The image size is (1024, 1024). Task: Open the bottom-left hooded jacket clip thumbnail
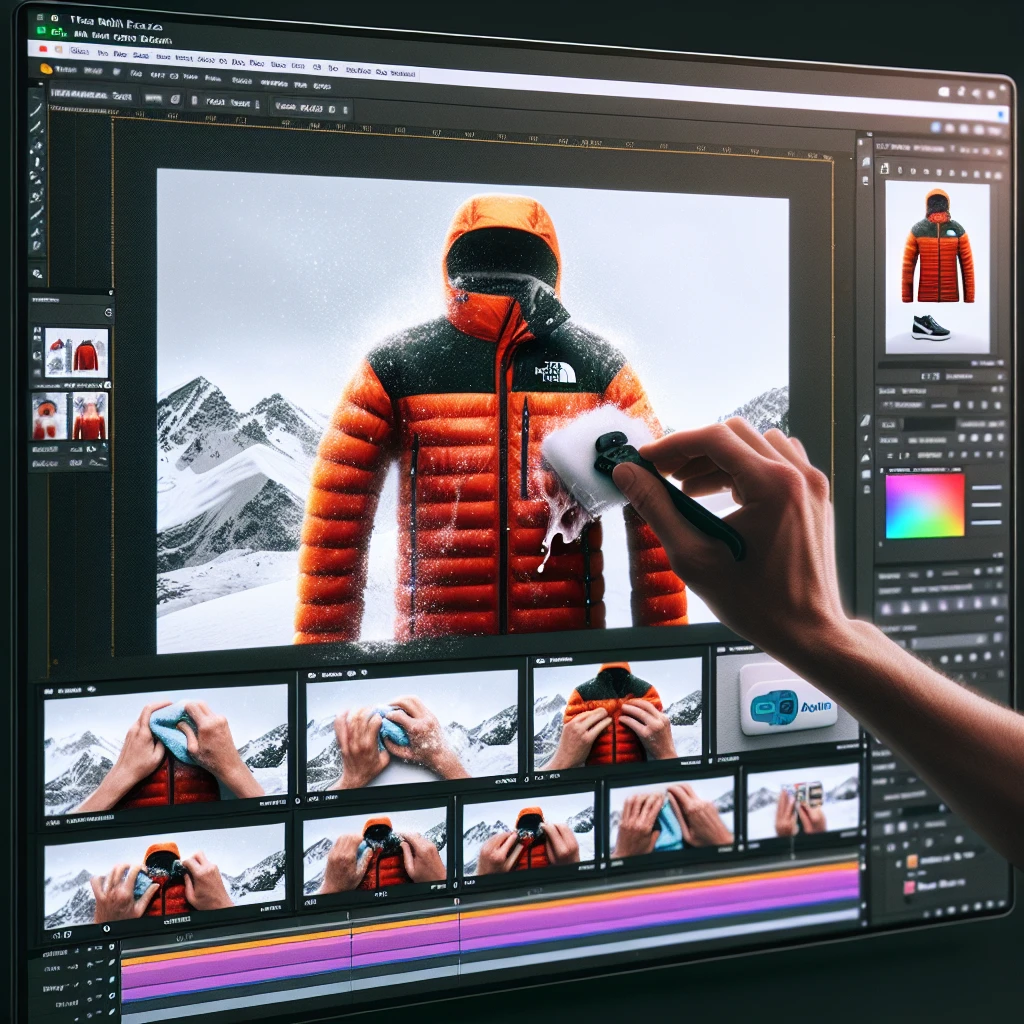click(165, 876)
